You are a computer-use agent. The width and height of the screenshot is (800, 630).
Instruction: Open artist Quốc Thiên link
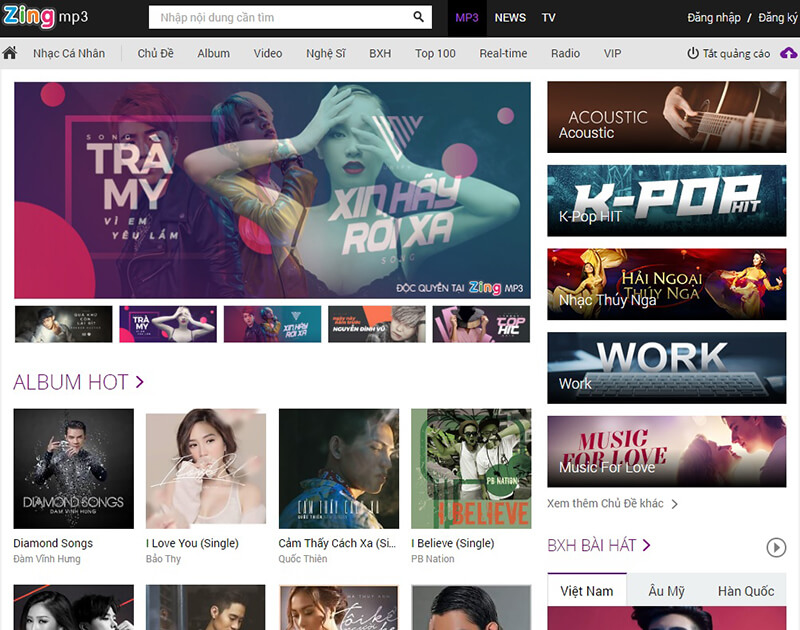click(x=303, y=559)
